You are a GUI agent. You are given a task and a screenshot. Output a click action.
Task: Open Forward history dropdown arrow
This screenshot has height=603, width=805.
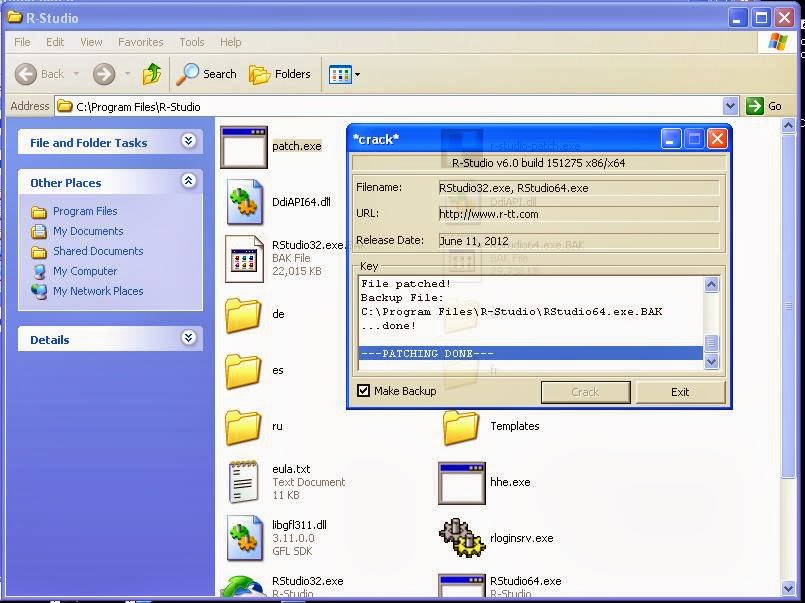click(x=127, y=74)
